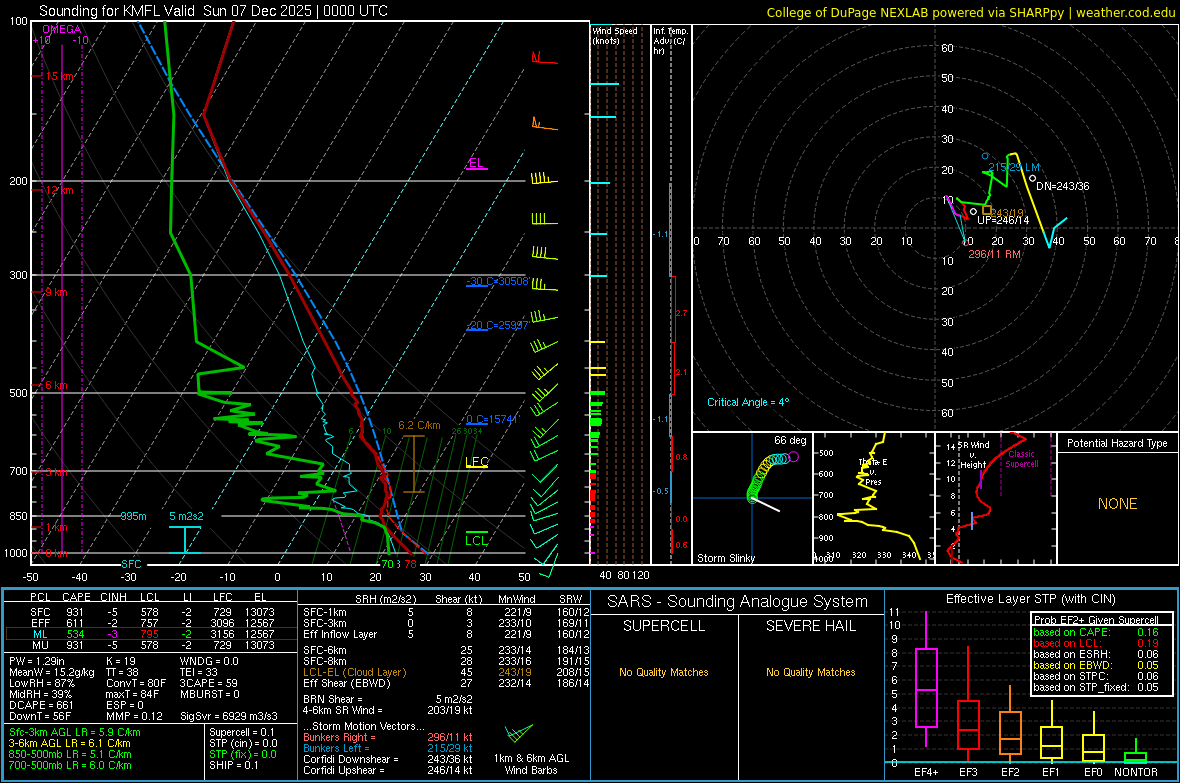
Task: Click the SigSvr = 6929 m3/s3 value
Action: coord(229,716)
